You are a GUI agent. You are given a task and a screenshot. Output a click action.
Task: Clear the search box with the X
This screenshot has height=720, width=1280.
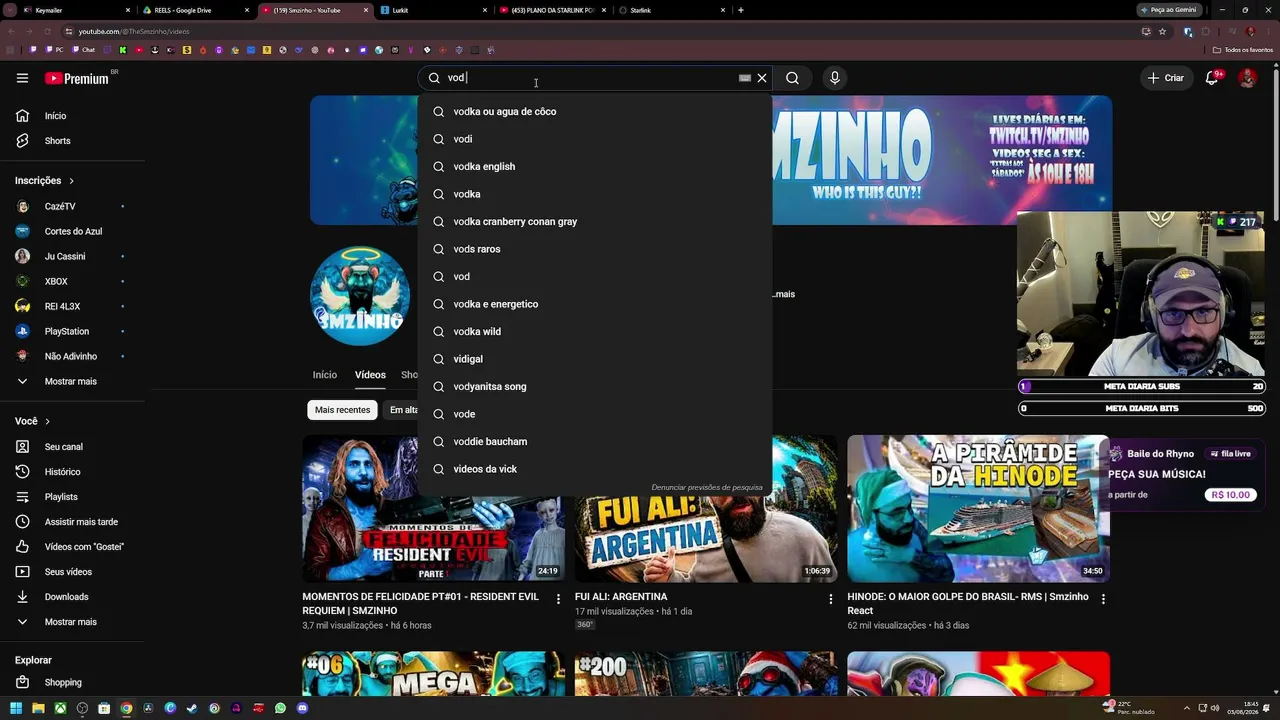point(762,78)
